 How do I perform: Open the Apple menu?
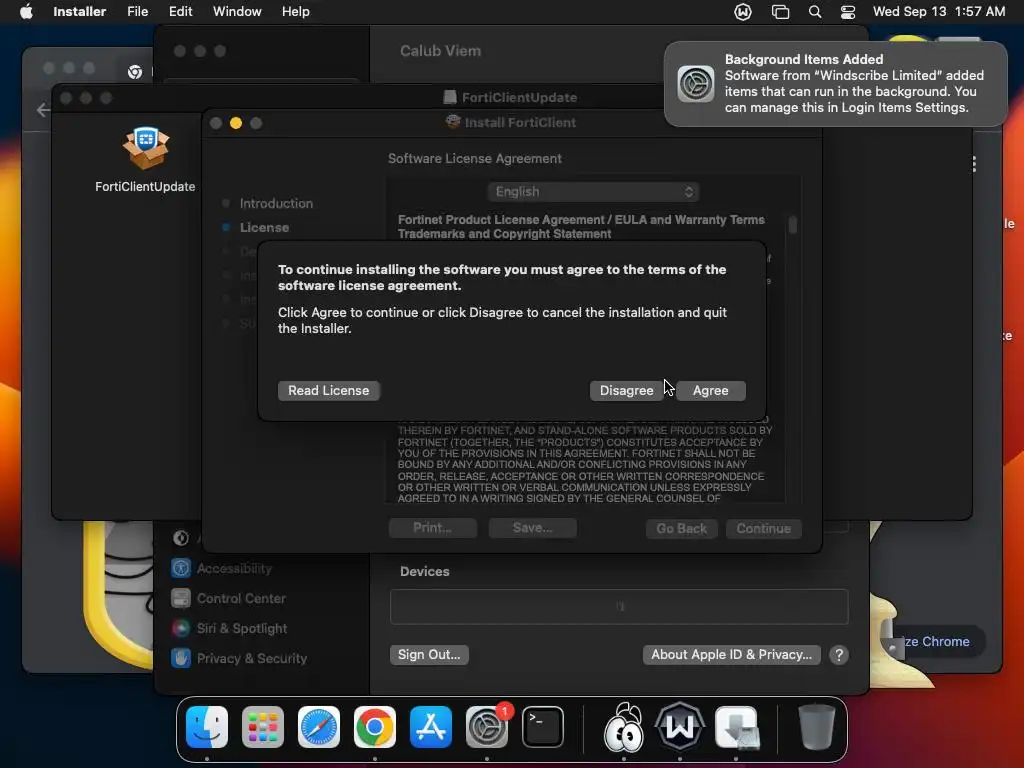pyautogui.click(x=26, y=11)
